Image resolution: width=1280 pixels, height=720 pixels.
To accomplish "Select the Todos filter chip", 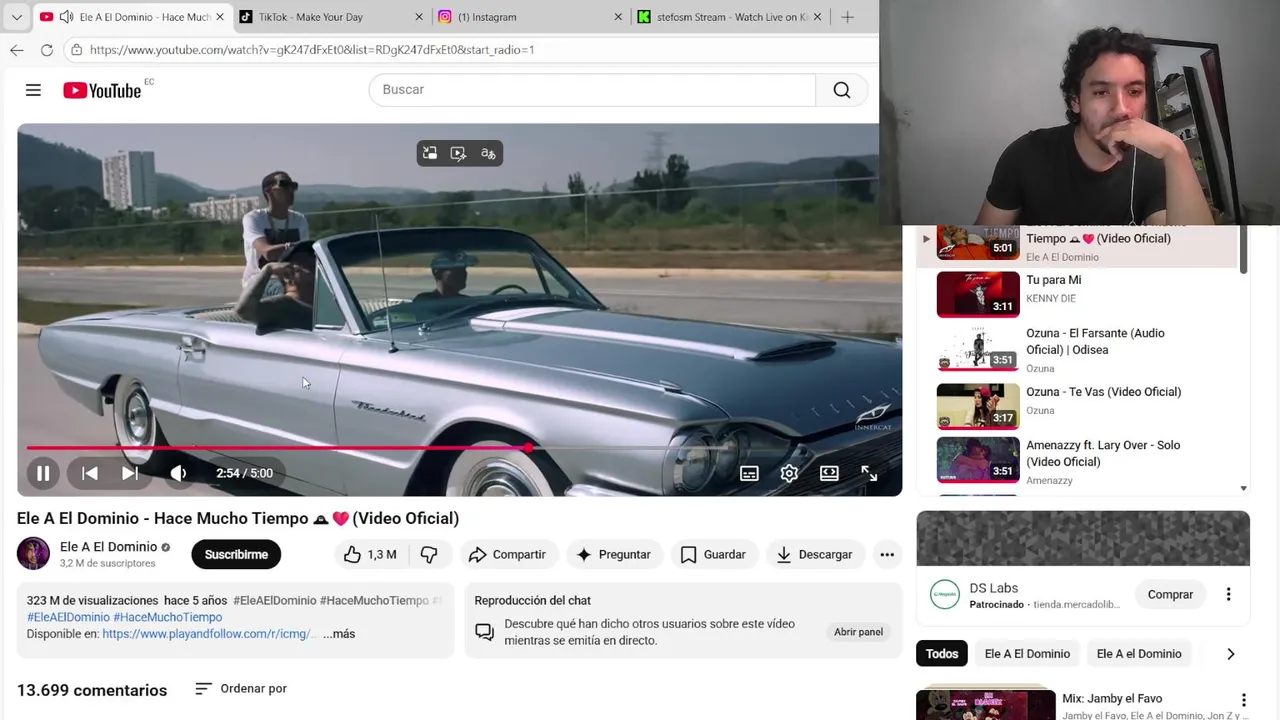I will click(942, 654).
